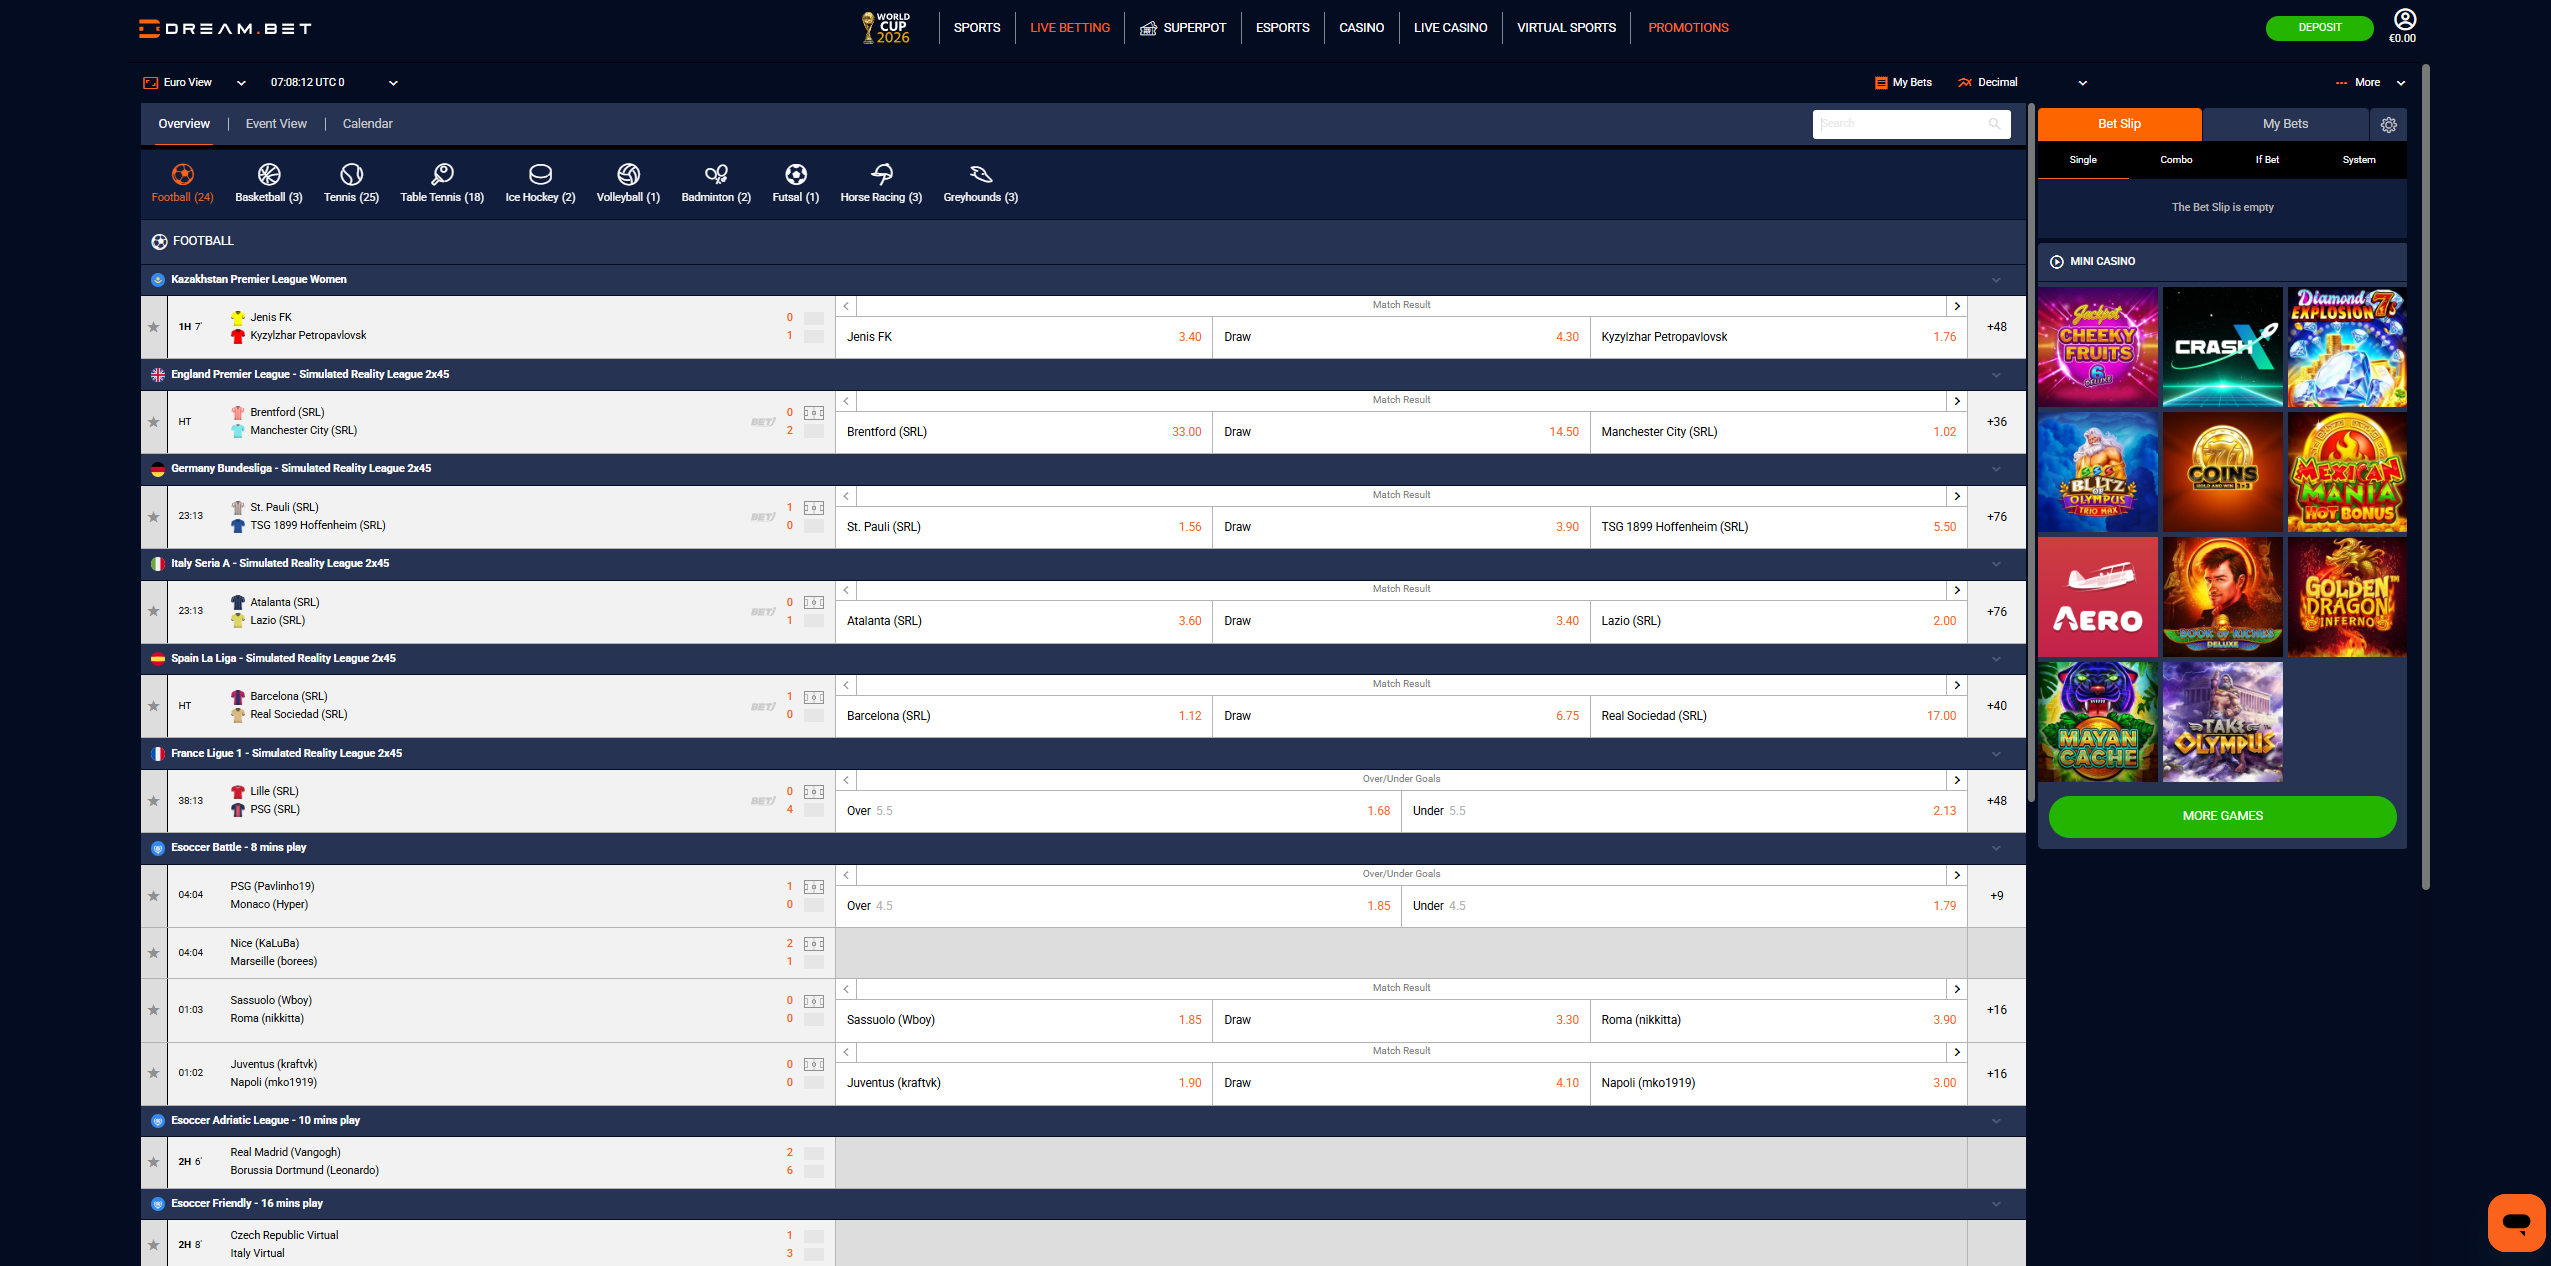Show previous market for Barcelona (SRL) match
Viewport: 2551px width, 1266px height.
[846, 685]
